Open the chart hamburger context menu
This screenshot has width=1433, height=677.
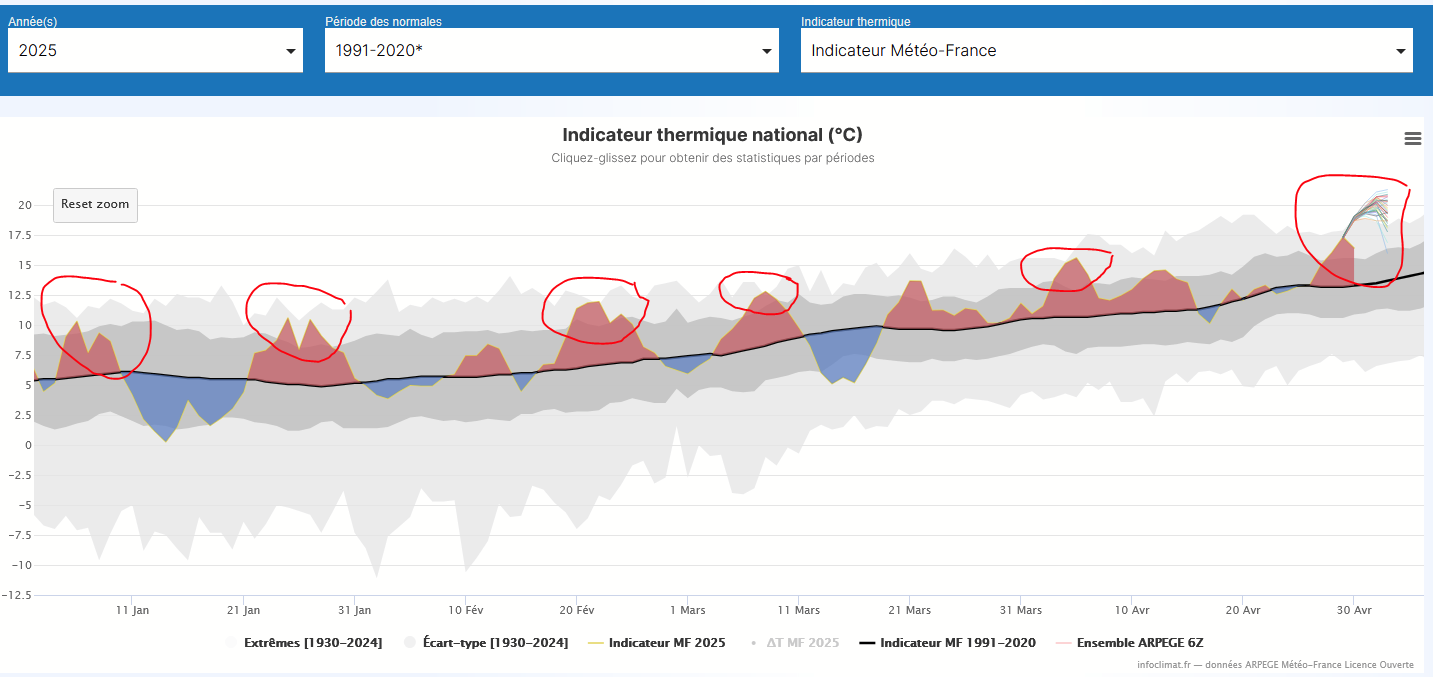[1412, 139]
